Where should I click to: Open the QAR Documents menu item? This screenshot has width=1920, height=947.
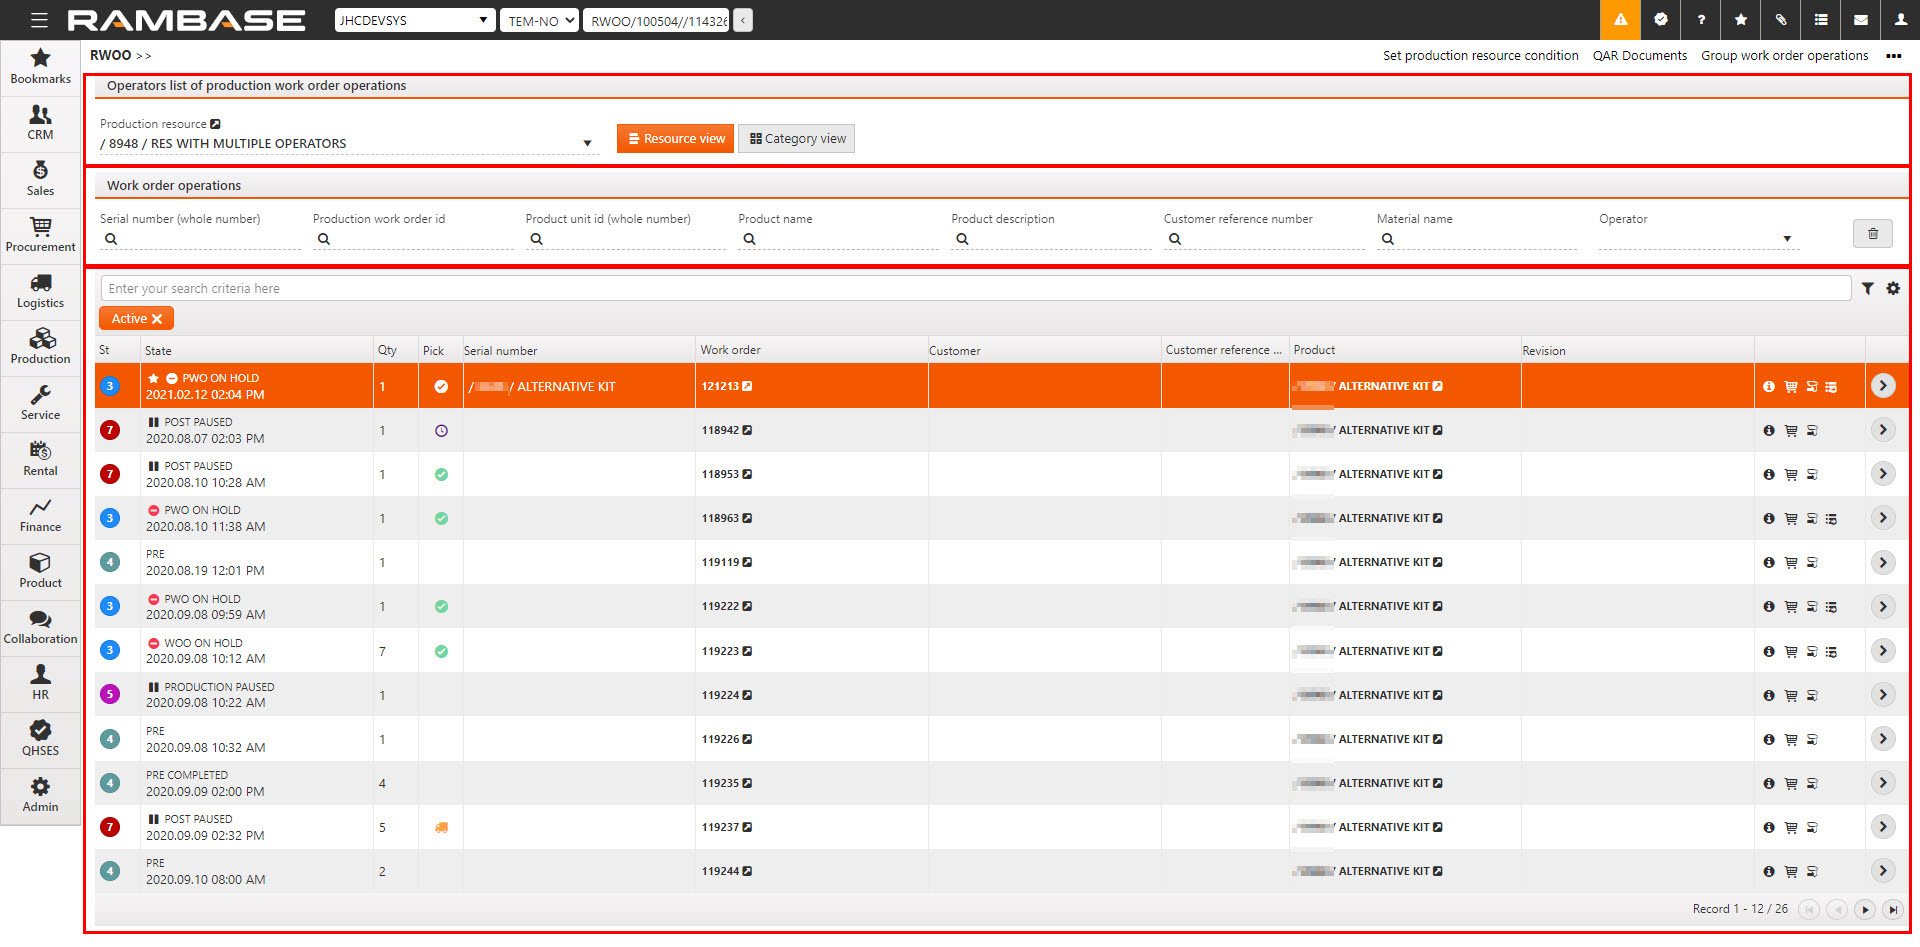[1639, 56]
